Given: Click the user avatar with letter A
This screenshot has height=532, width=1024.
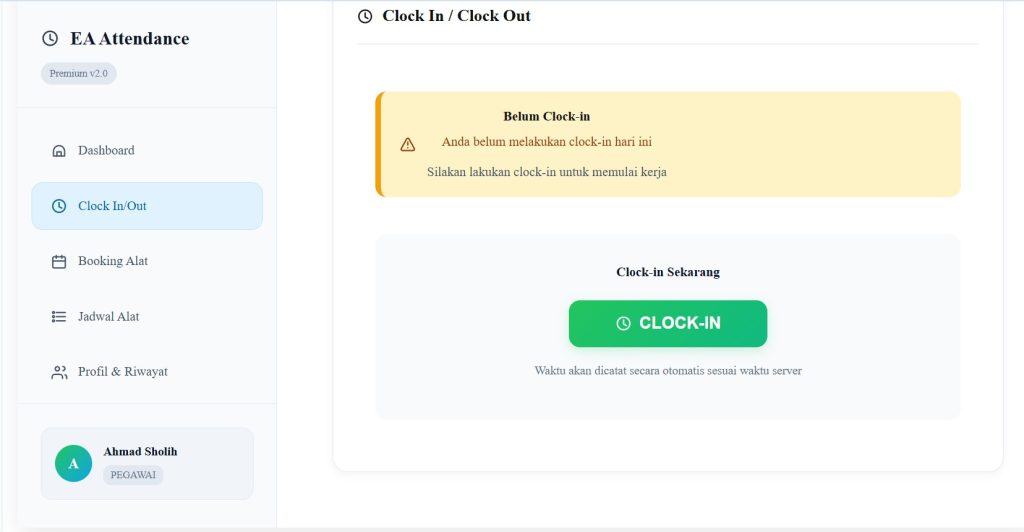Looking at the screenshot, I should click(73, 464).
